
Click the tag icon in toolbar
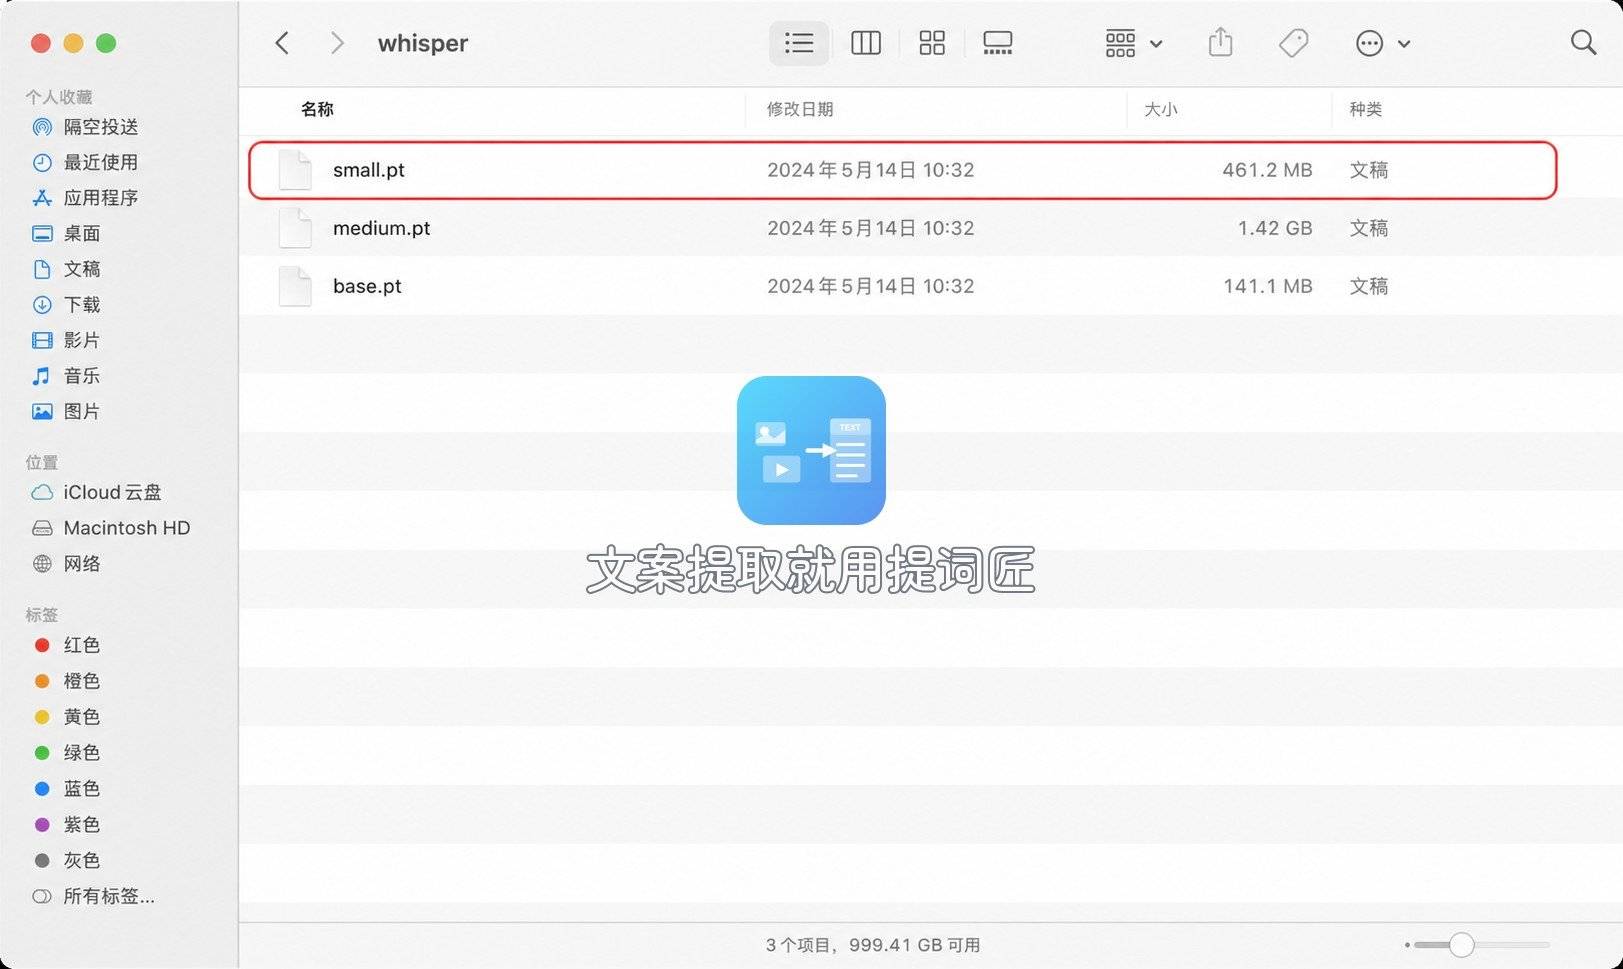pyautogui.click(x=1293, y=43)
